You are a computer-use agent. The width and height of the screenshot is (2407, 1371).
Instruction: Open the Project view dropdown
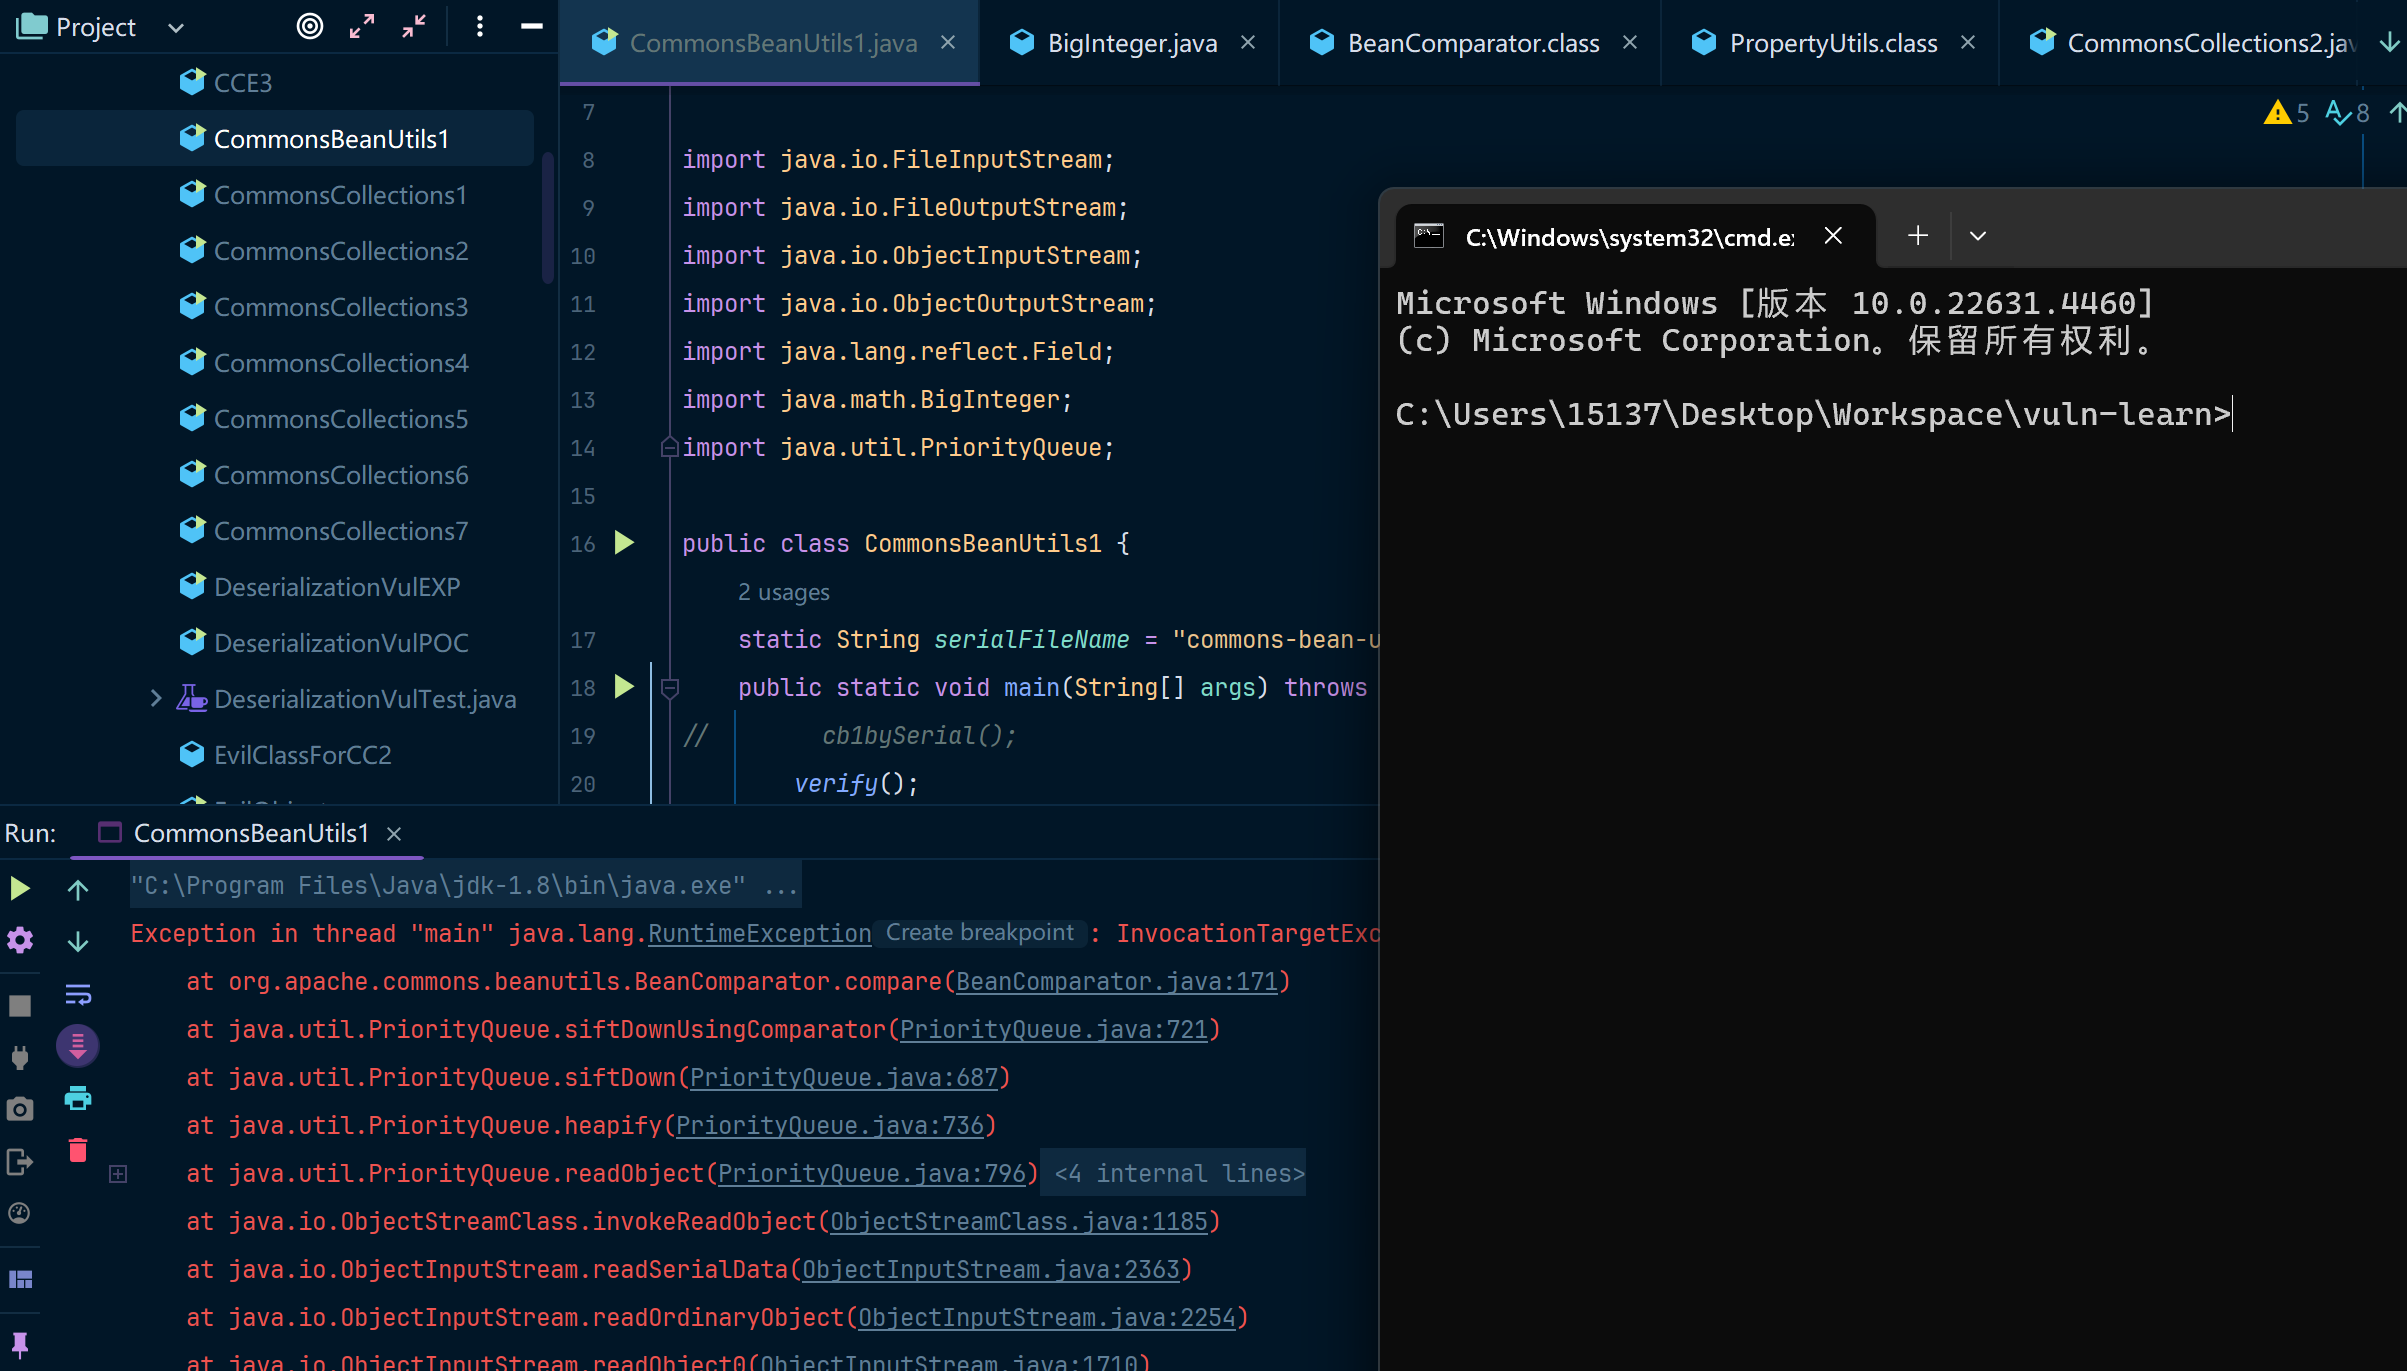pyautogui.click(x=176, y=27)
